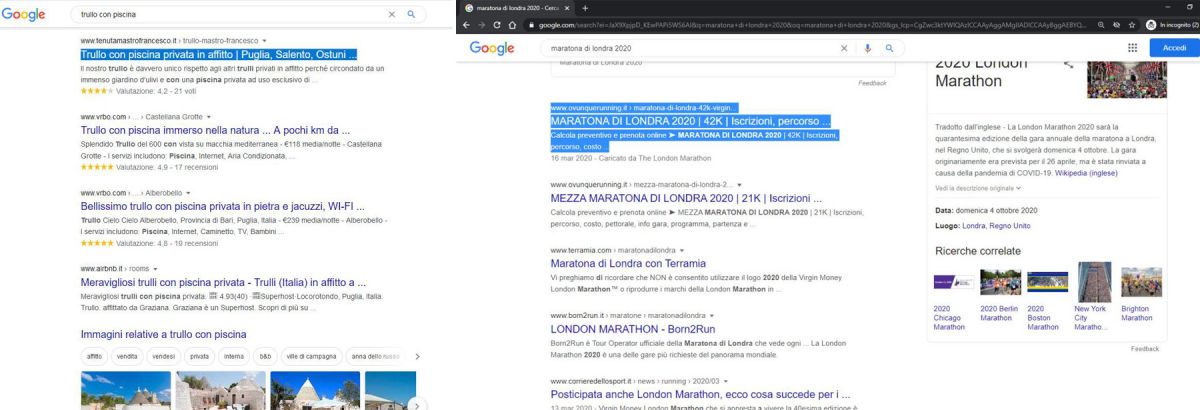Open 'Immagini relative a trullo con piscina'
Screen dimensions: 1200x410
pyautogui.click(x=163, y=334)
